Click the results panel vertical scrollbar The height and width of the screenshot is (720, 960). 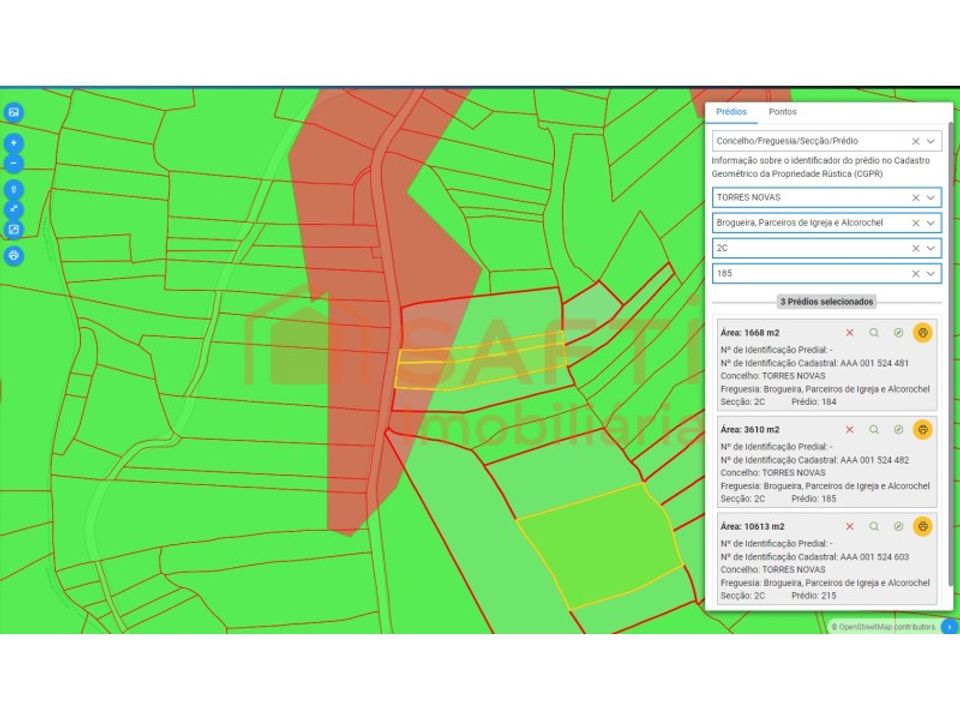click(950, 355)
